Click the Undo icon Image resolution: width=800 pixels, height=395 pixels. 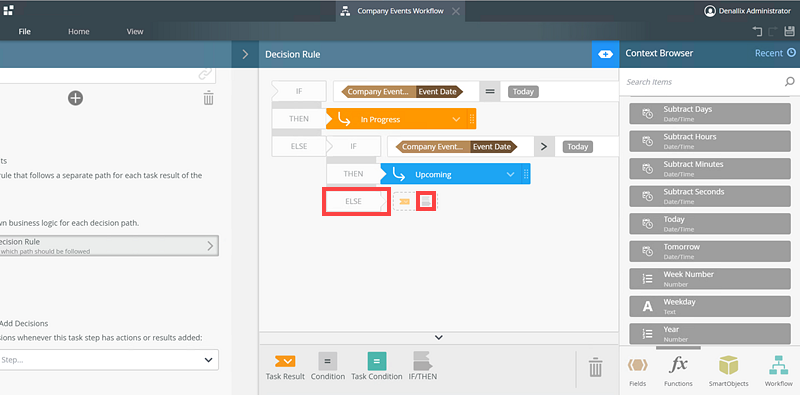[757, 32]
